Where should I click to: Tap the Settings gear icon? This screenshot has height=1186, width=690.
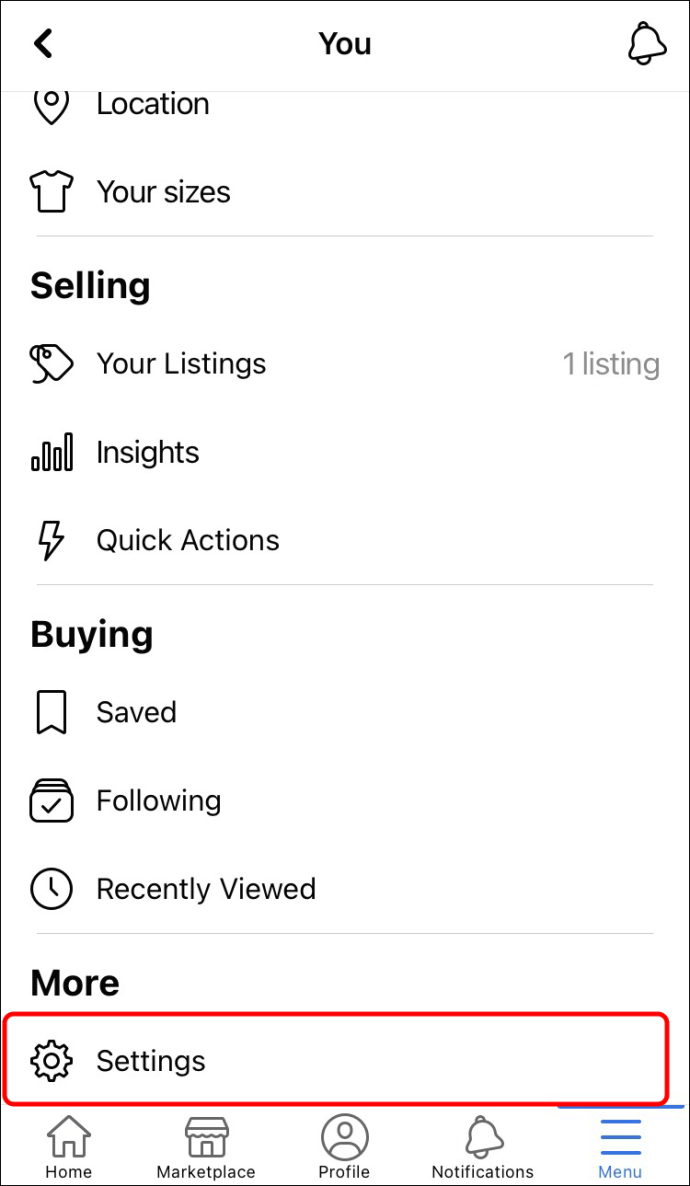[51, 1061]
